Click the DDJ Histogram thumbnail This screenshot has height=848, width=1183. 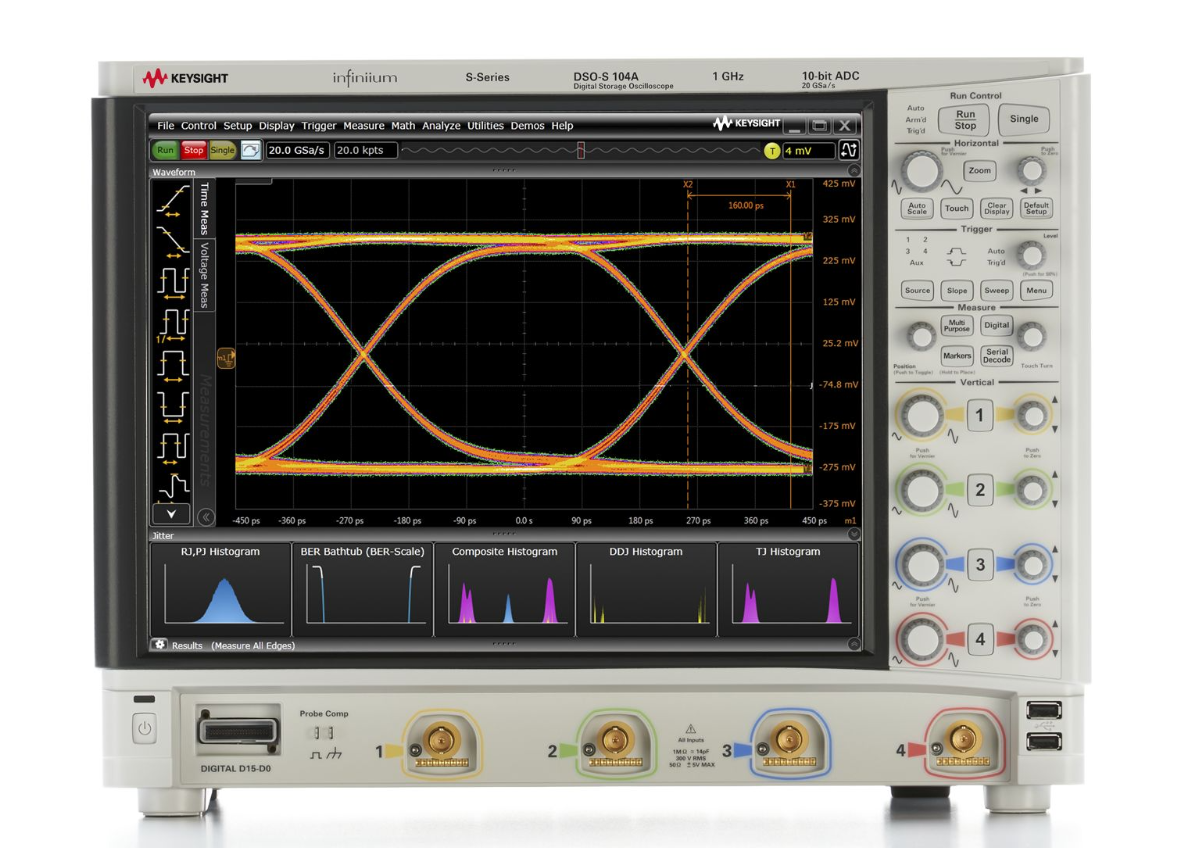tap(646, 590)
